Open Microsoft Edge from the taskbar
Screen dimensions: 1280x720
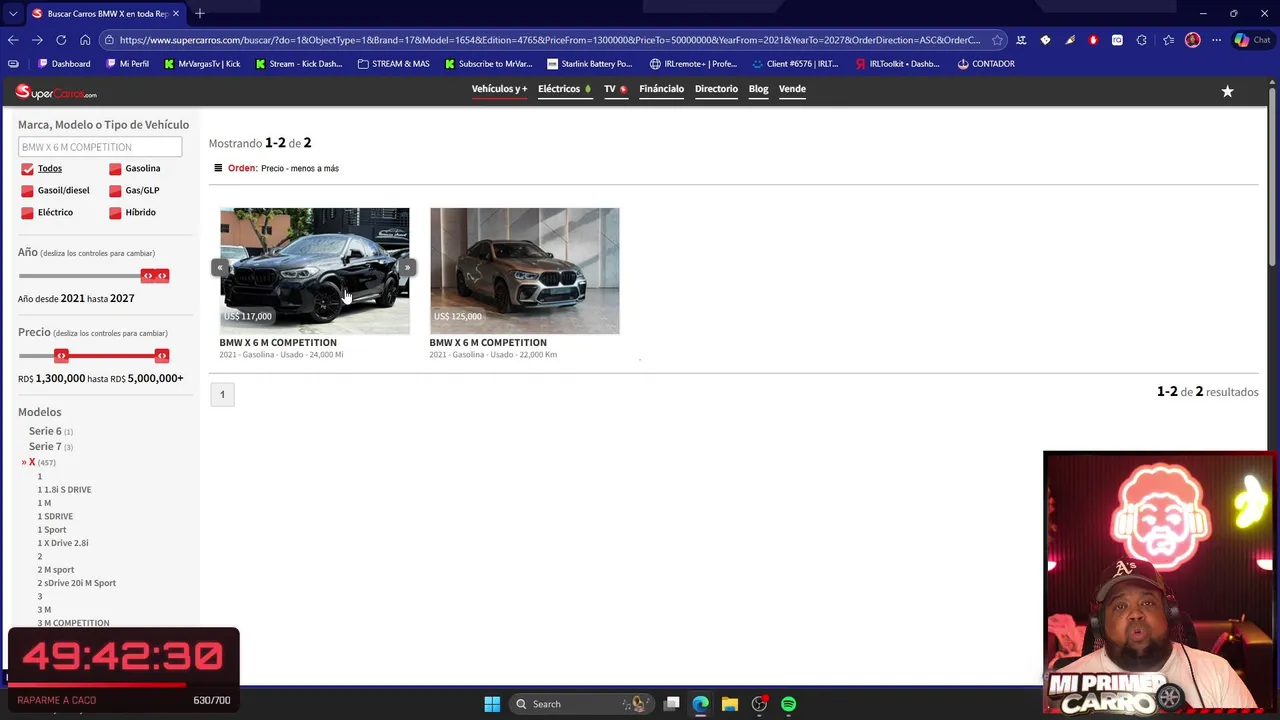(x=700, y=704)
